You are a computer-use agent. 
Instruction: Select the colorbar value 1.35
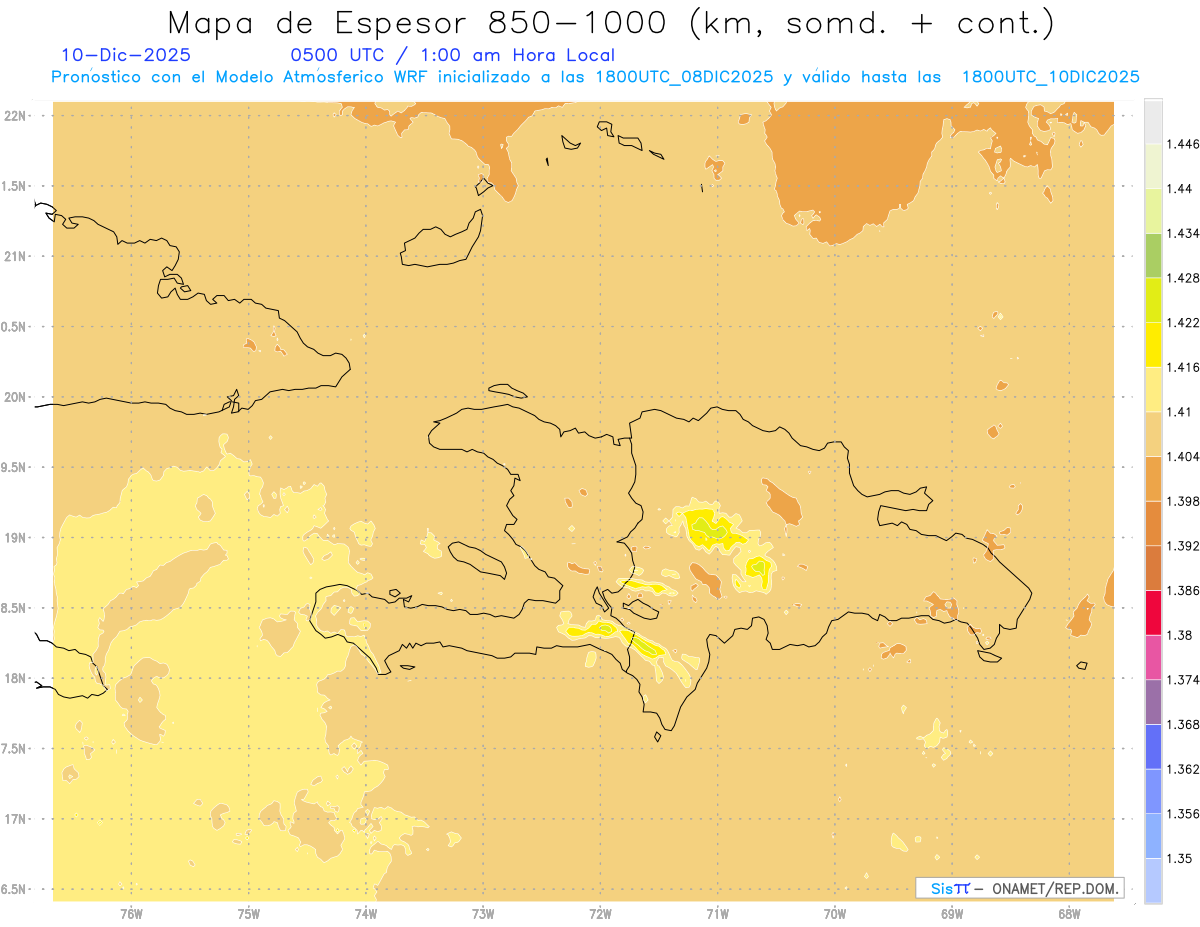1178,858
